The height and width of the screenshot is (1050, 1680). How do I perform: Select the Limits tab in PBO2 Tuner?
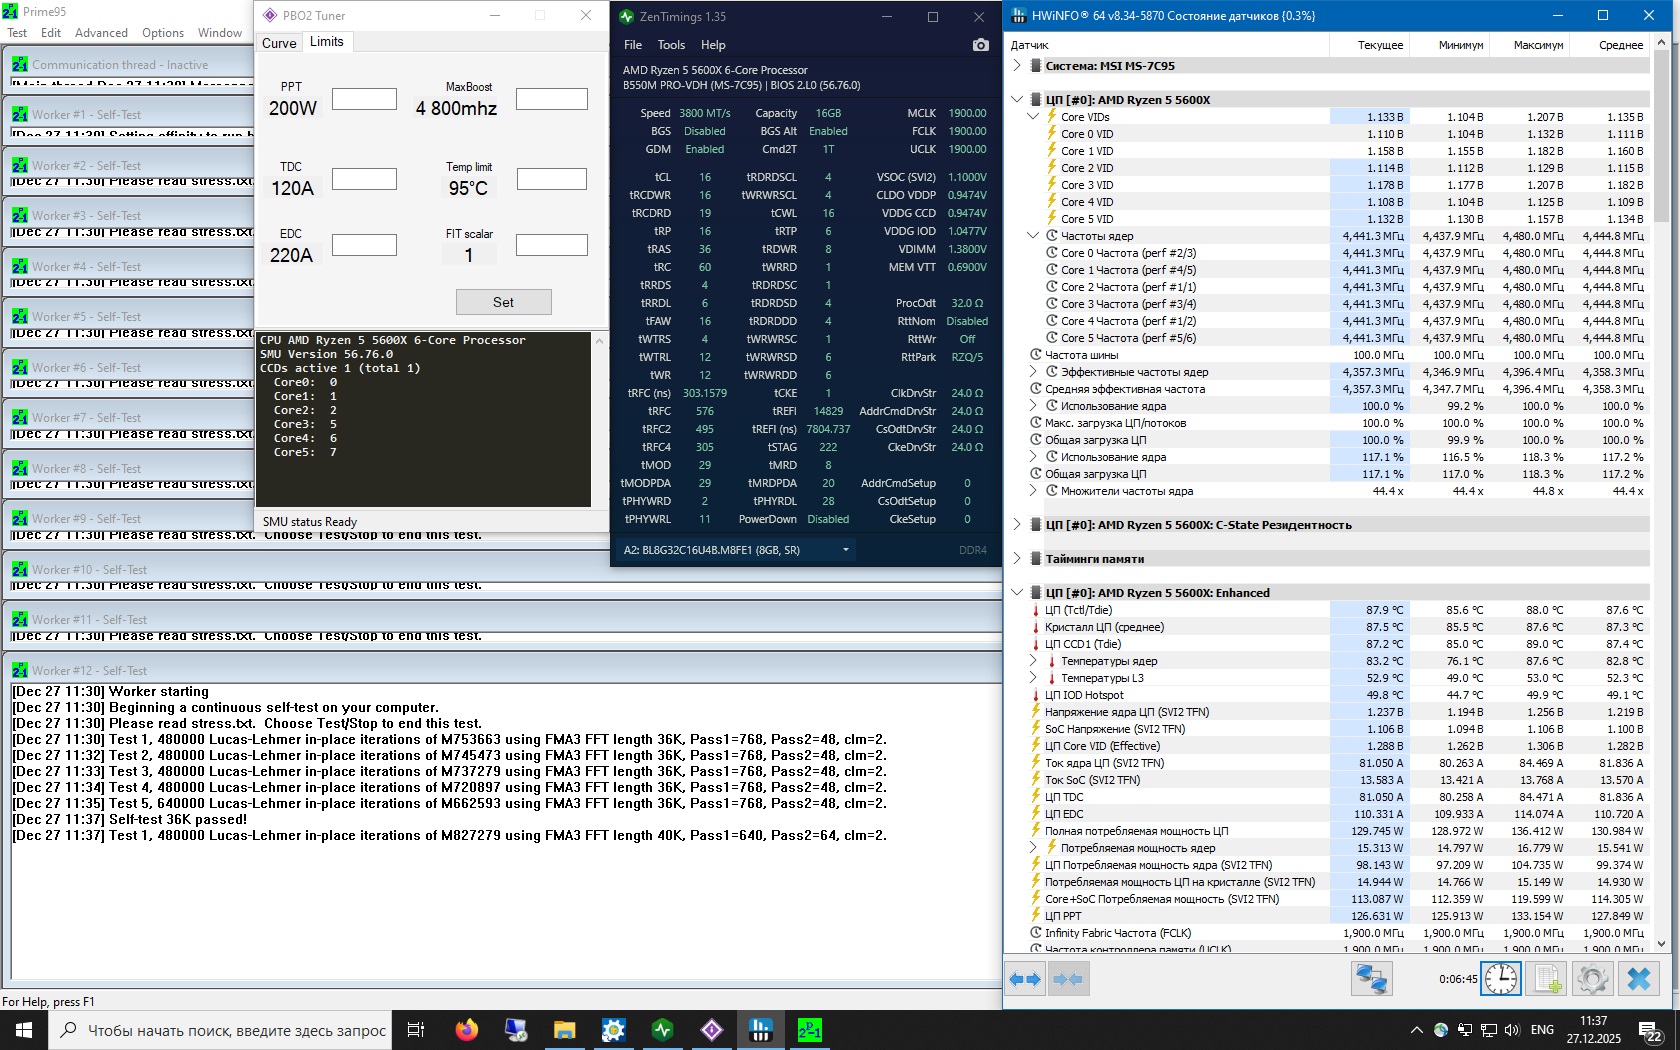point(326,42)
